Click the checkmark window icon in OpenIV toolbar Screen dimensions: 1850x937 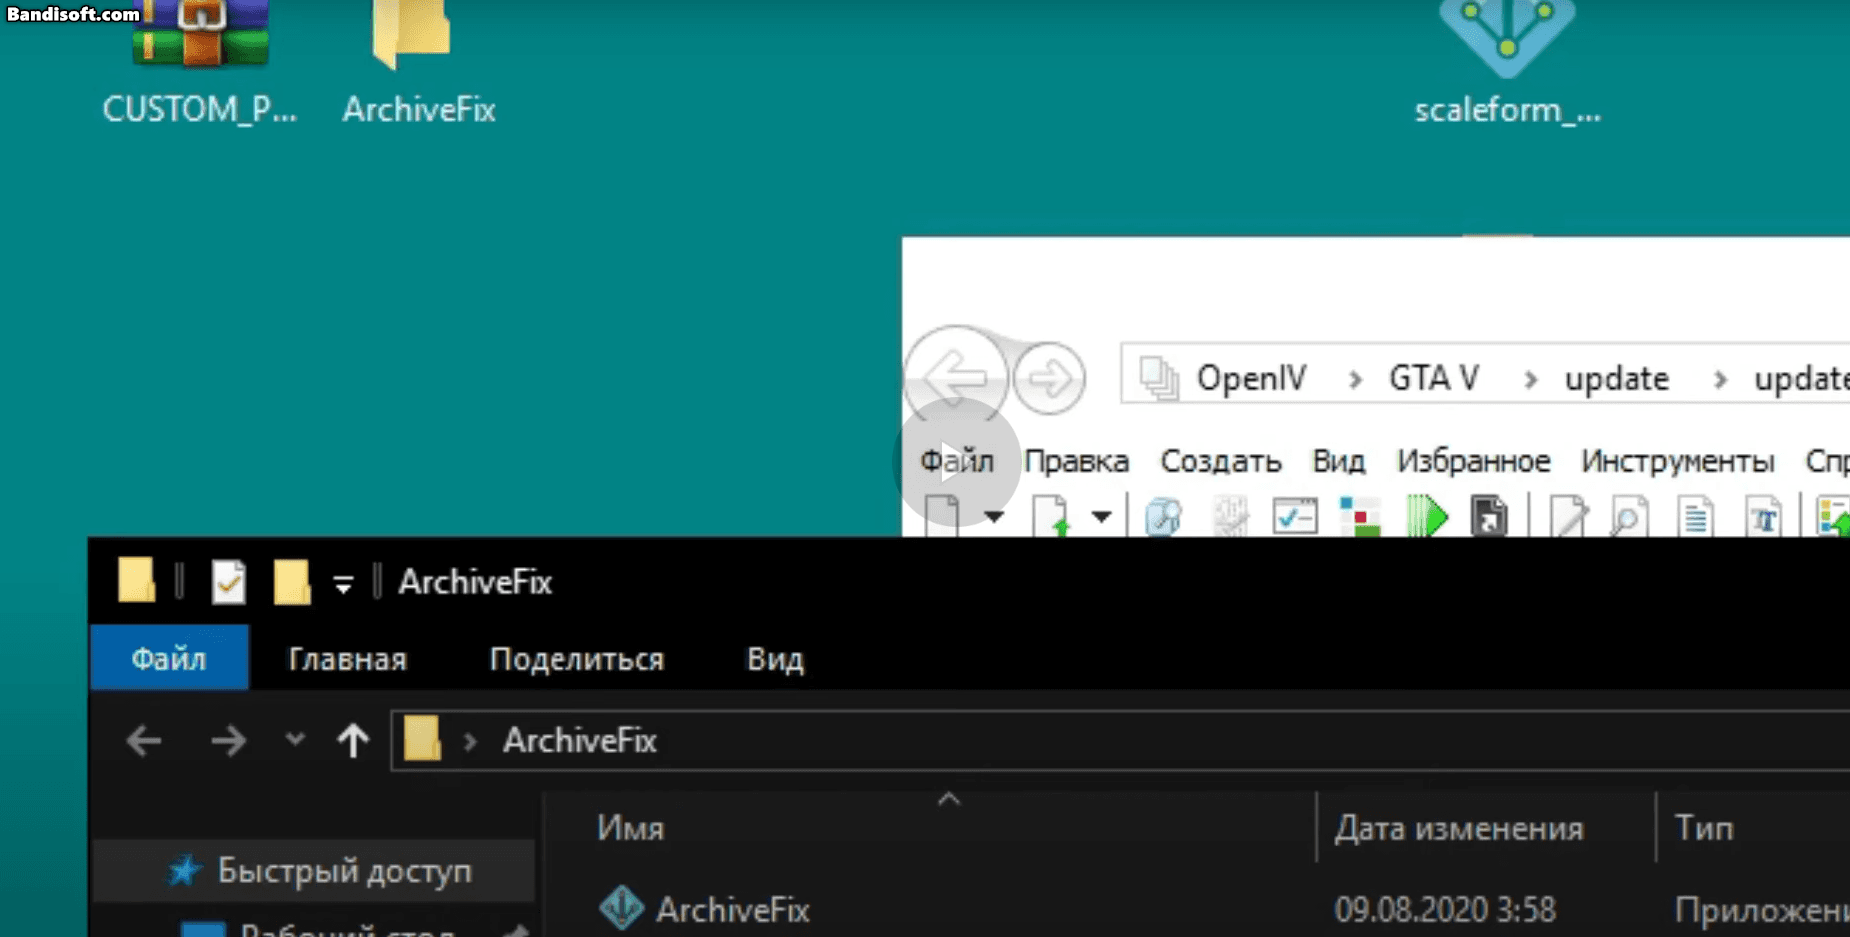point(1295,516)
